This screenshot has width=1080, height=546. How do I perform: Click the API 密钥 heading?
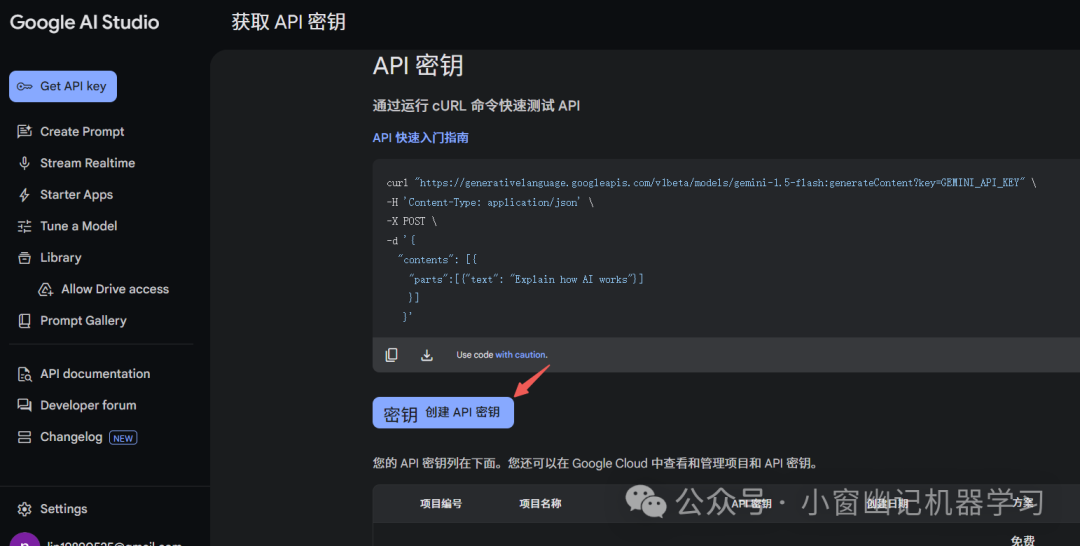click(418, 65)
